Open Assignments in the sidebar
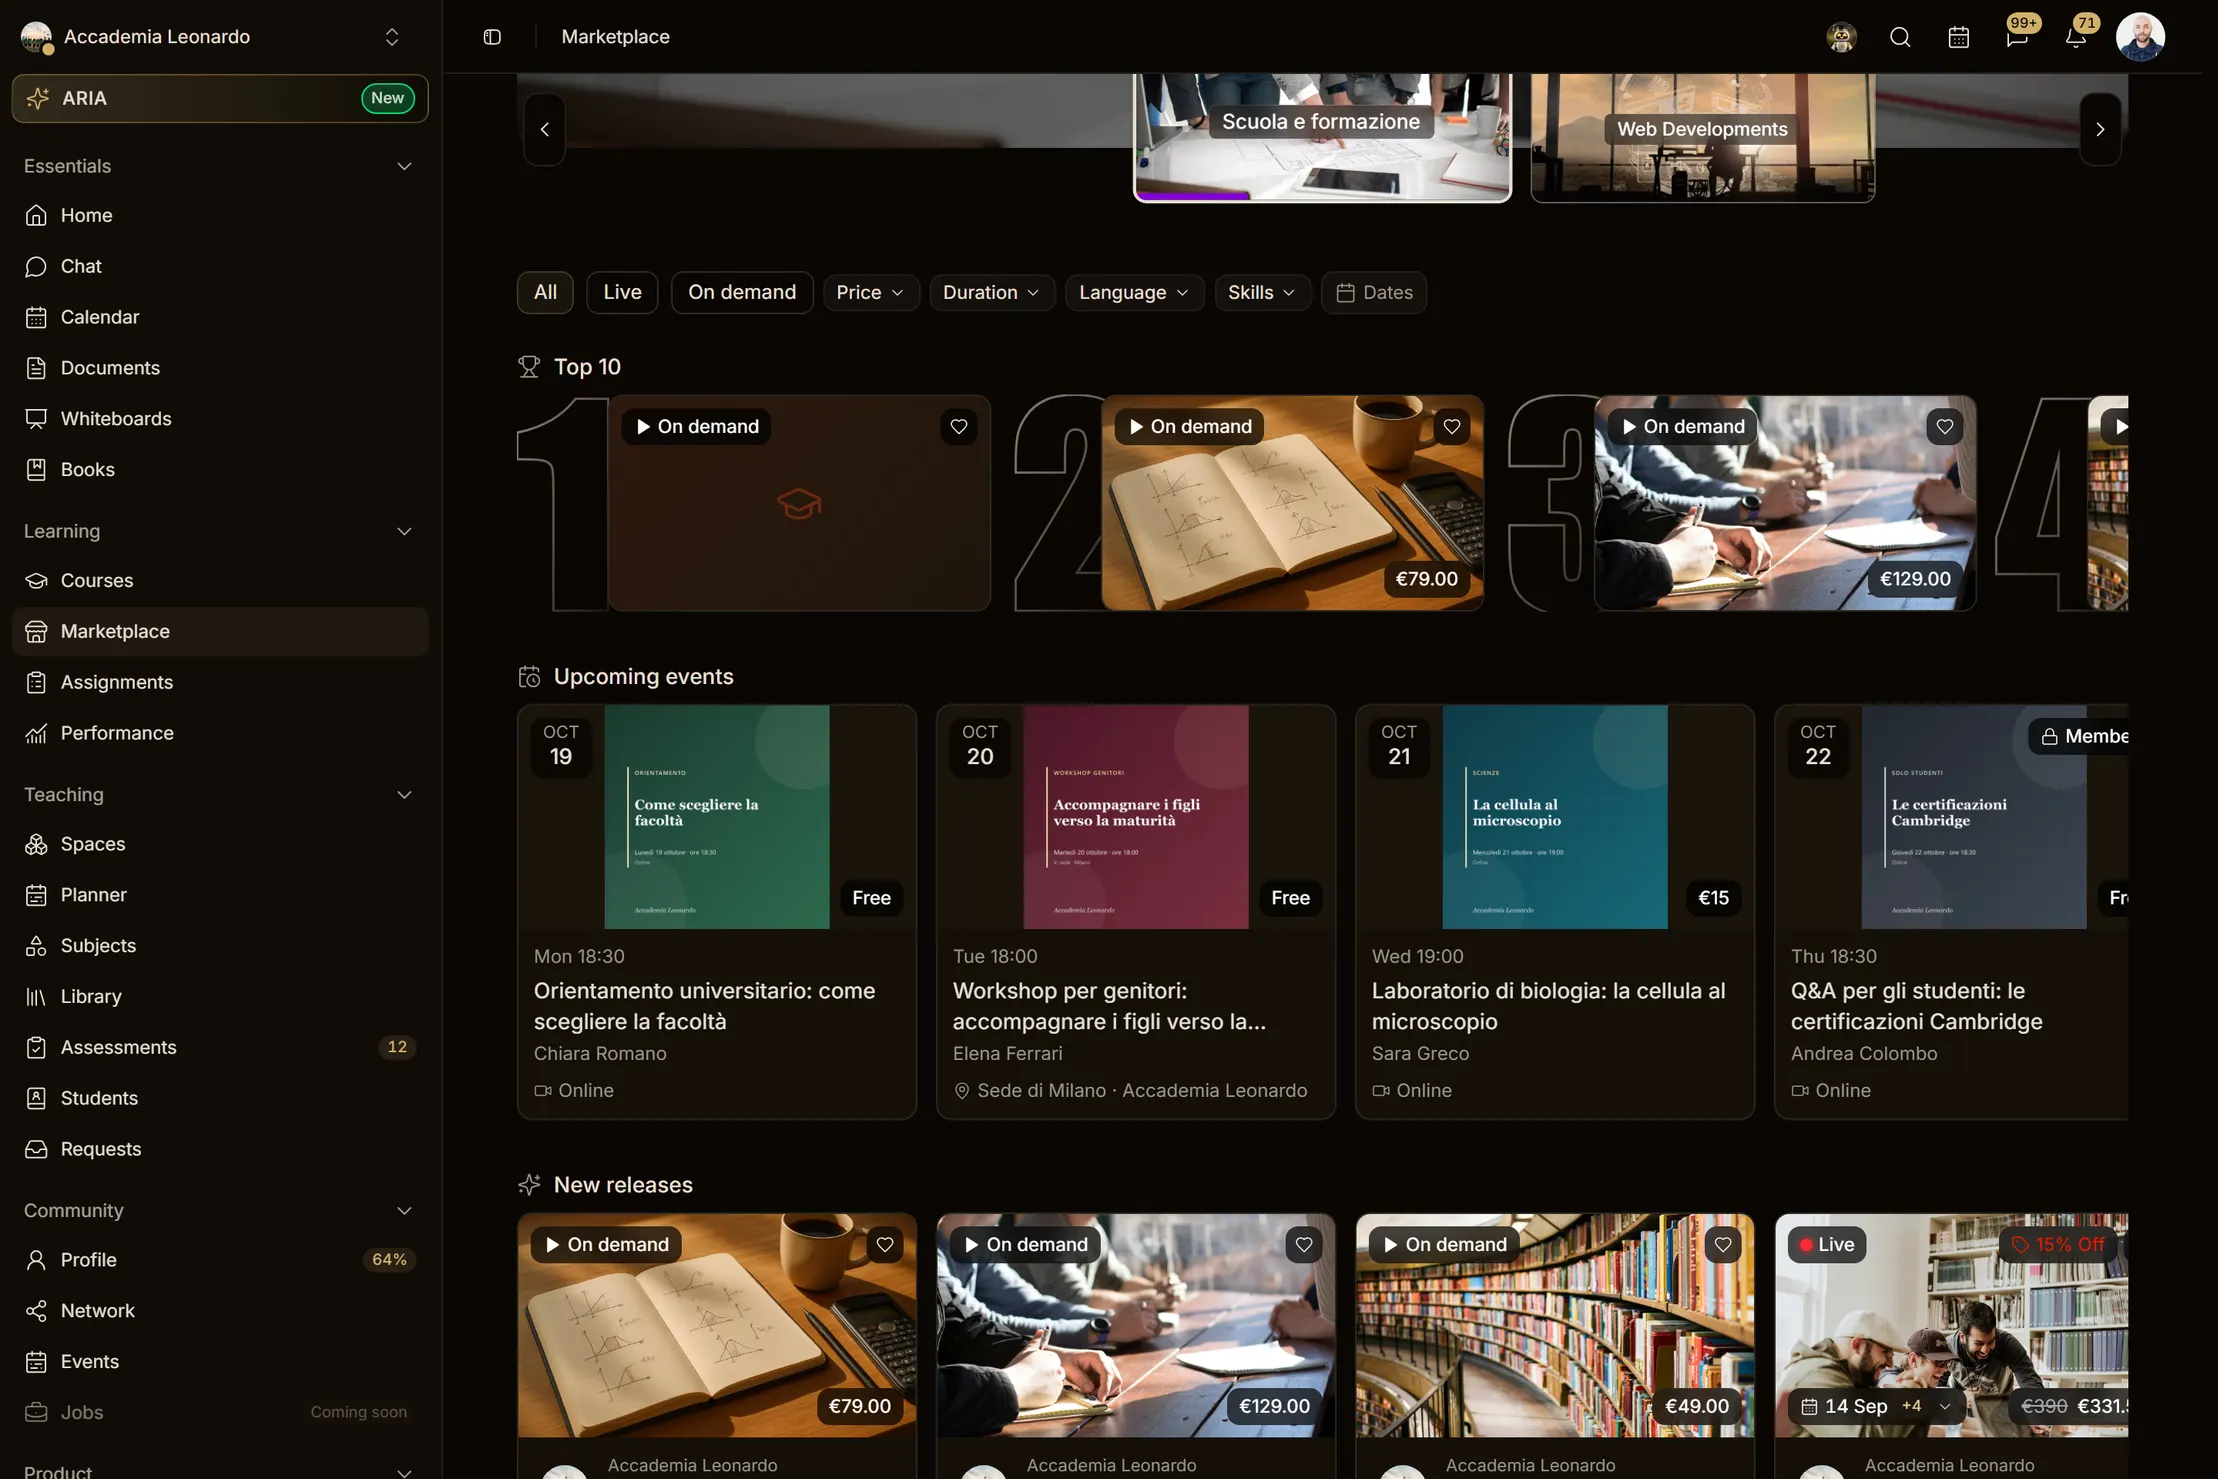The width and height of the screenshot is (2218, 1479). (x=220, y=682)
